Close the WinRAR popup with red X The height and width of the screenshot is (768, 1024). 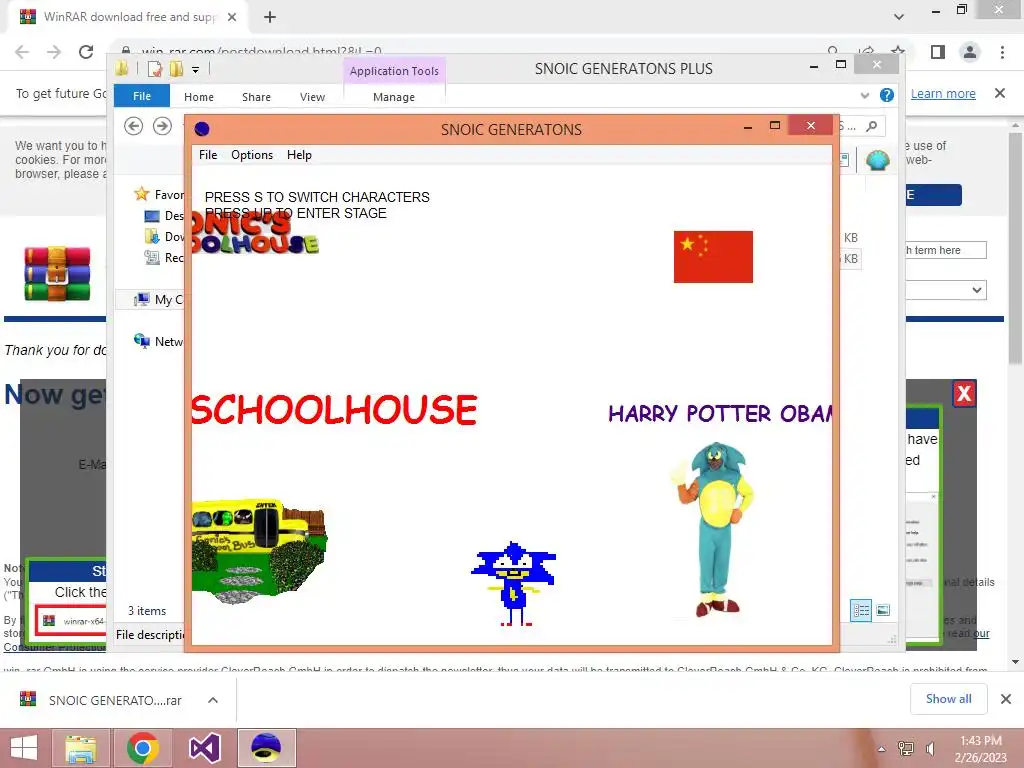(x=964, y=393)
